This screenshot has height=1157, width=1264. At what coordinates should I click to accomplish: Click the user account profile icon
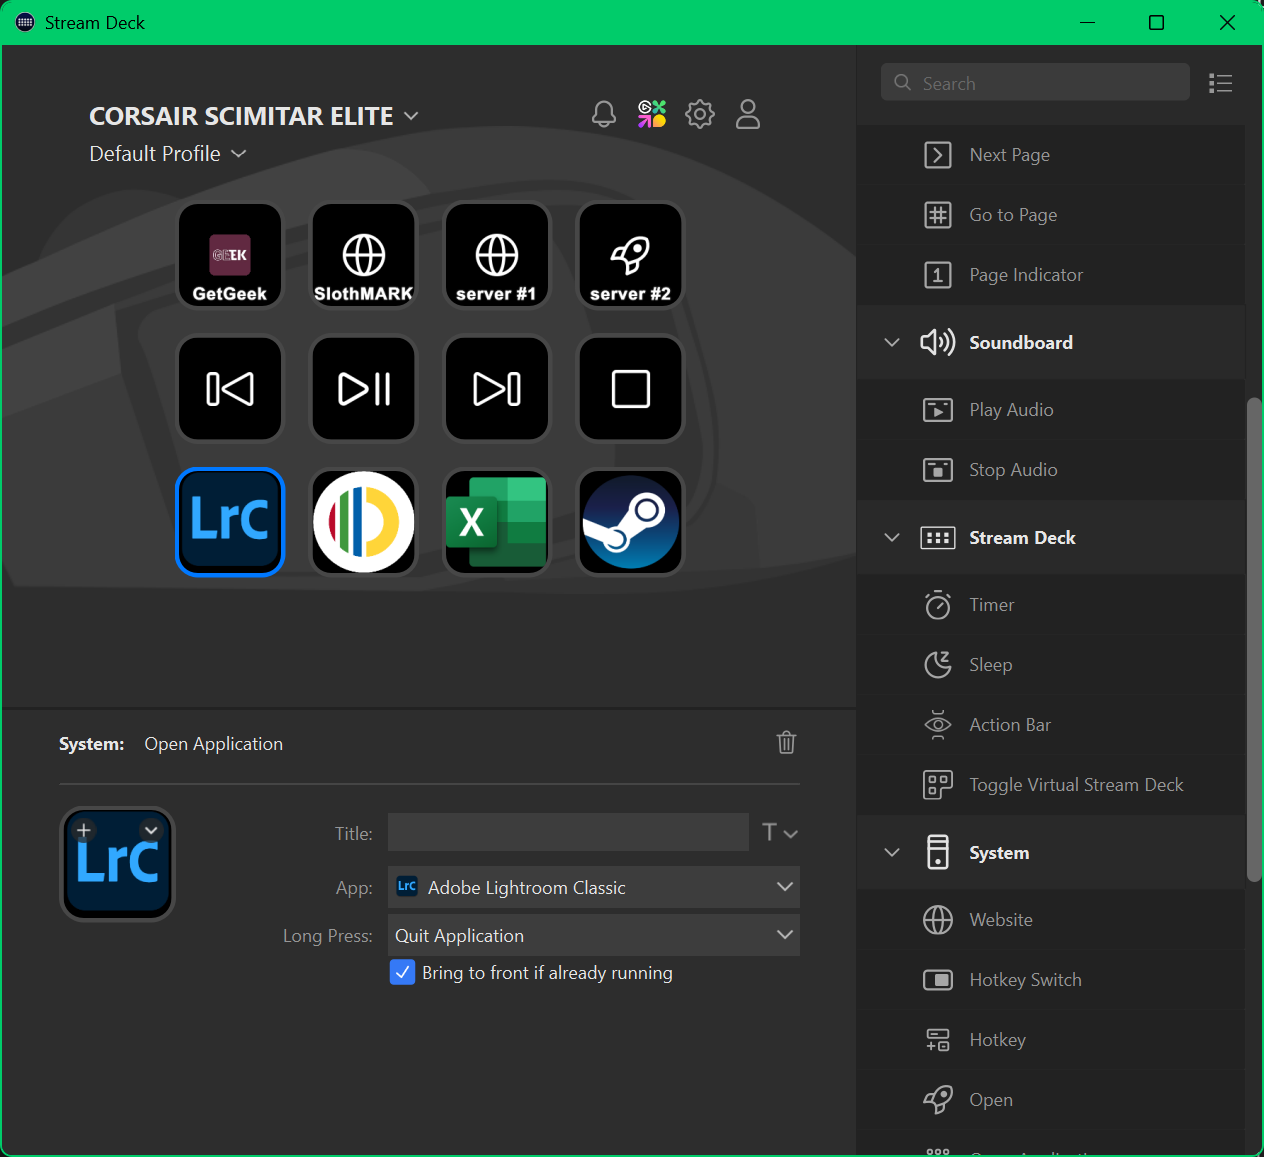click(x=748, y=114)
